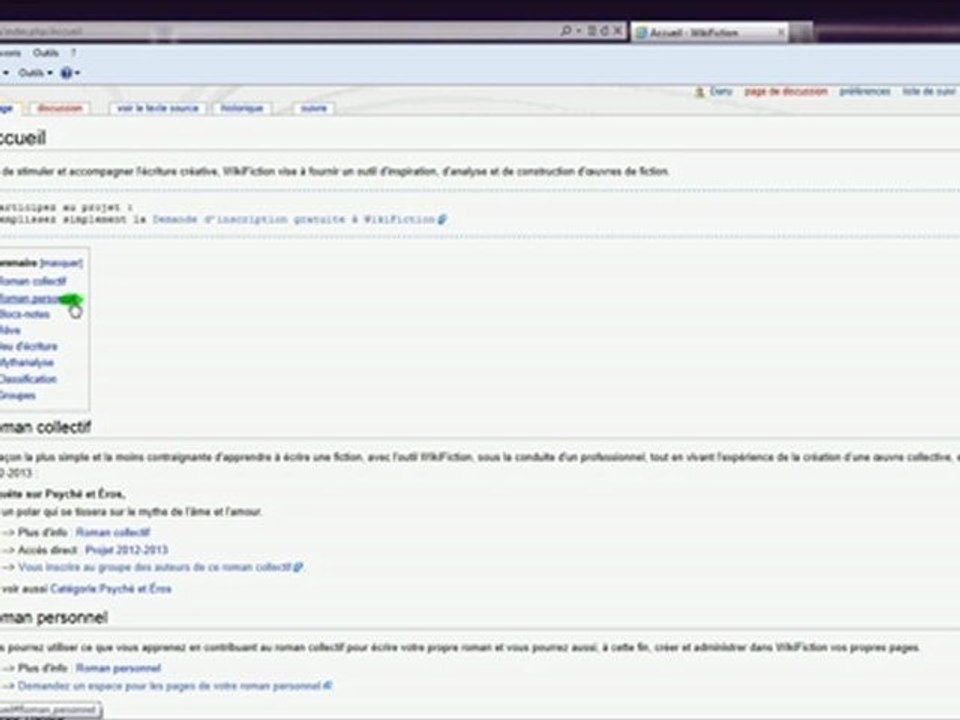Open the 'voir le texte source' tab

(158, 108)
